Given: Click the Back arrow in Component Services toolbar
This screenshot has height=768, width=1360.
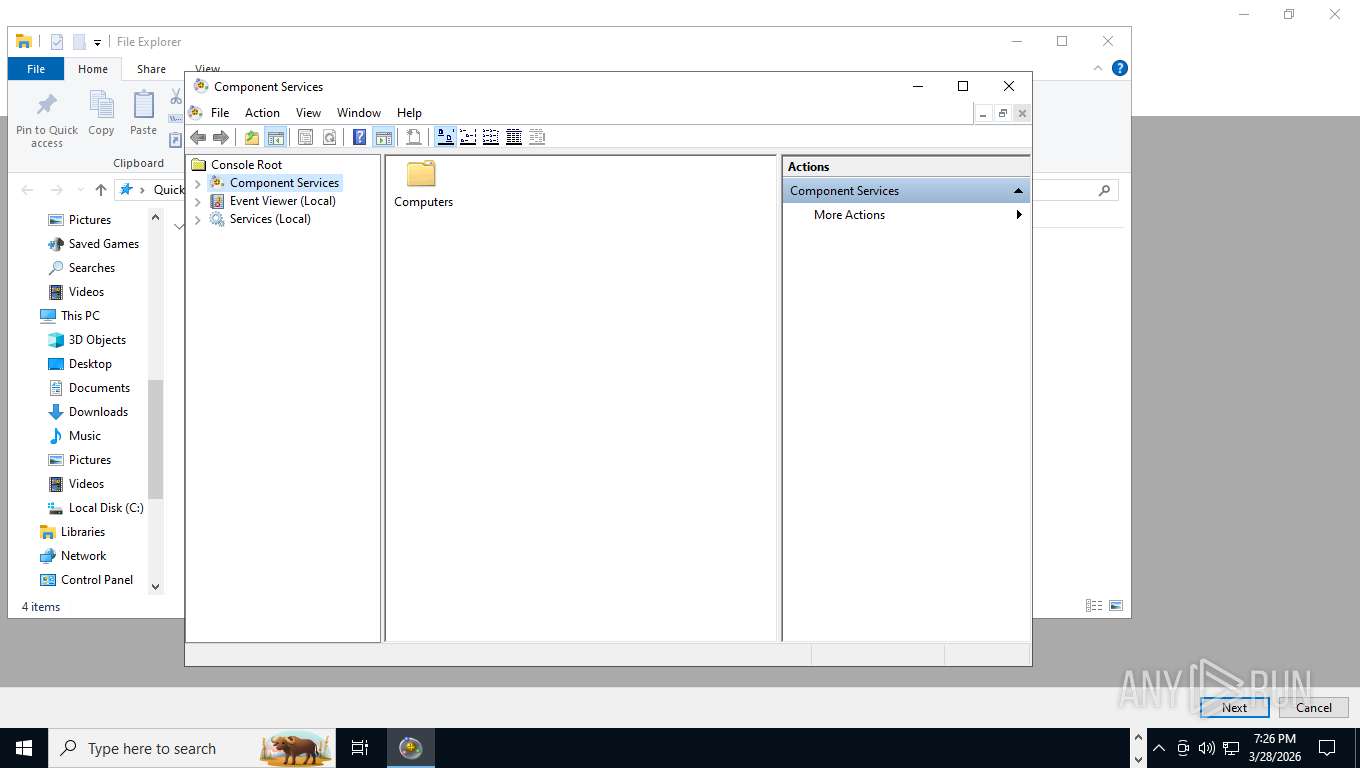Looking at the screenshot, I should pyautogui.click(x=198, y=137).
